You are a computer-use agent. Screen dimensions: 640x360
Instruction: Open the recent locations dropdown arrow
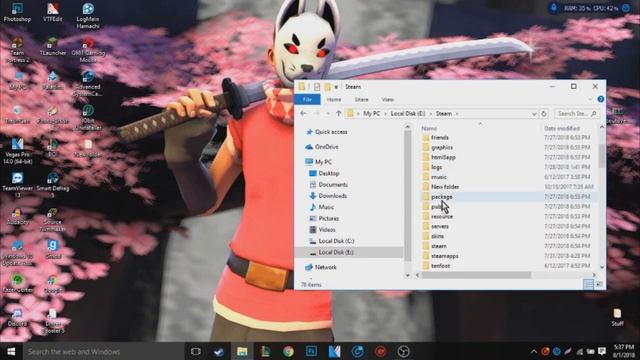pos(328,113)
